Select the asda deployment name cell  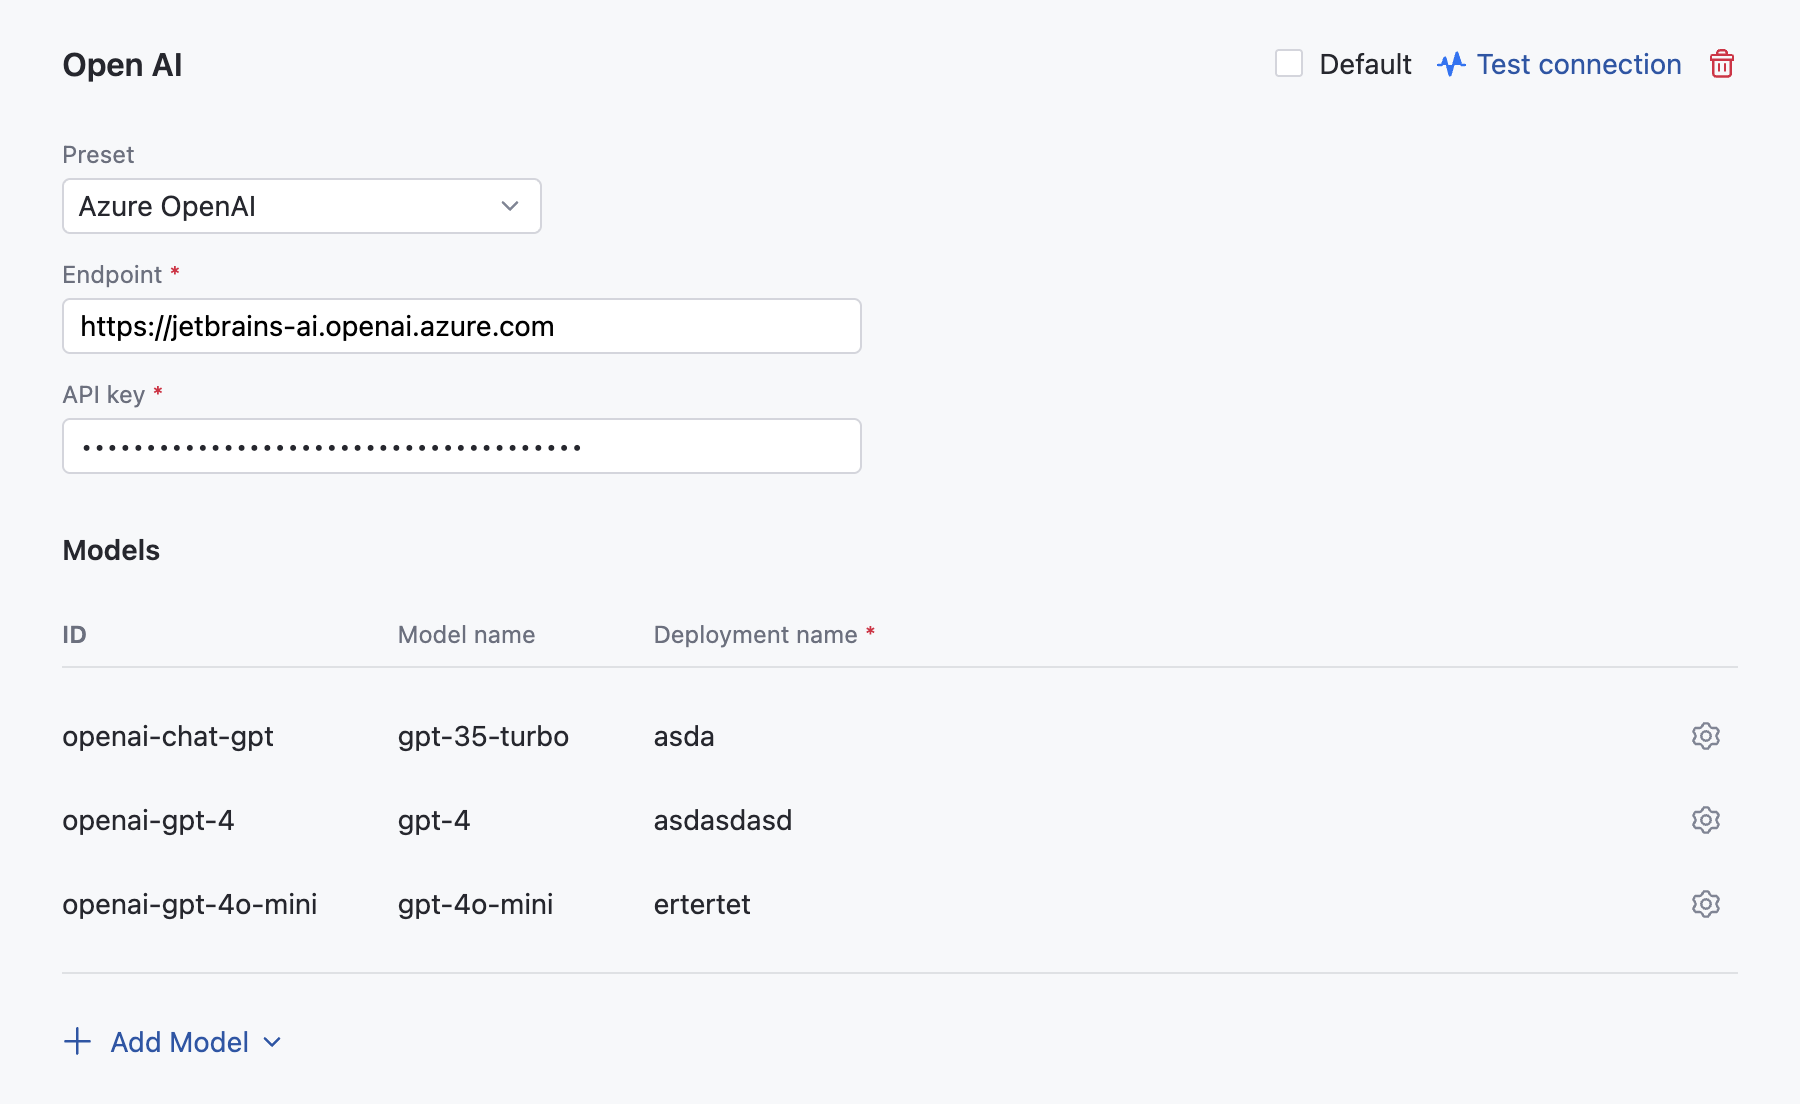684,736
